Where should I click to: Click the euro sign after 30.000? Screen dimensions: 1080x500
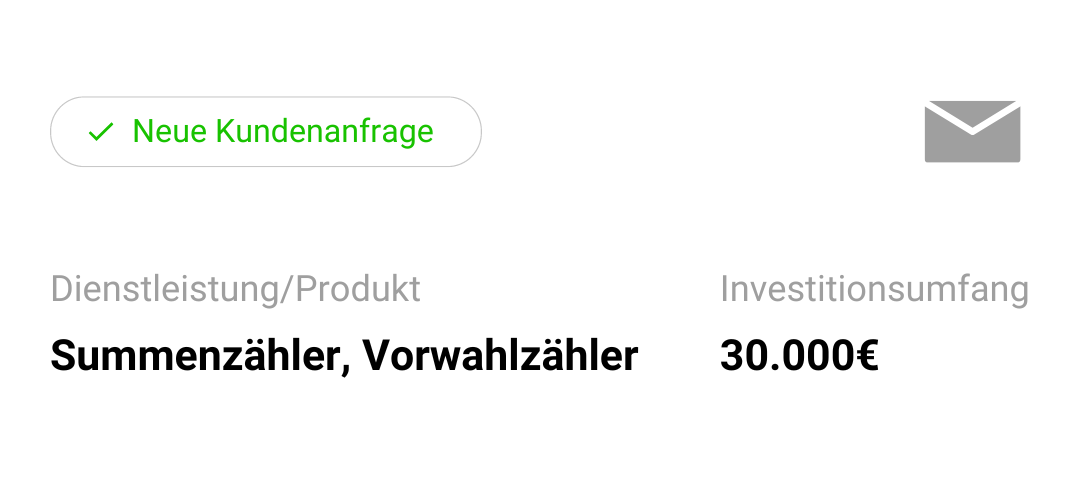coord(867,355)
